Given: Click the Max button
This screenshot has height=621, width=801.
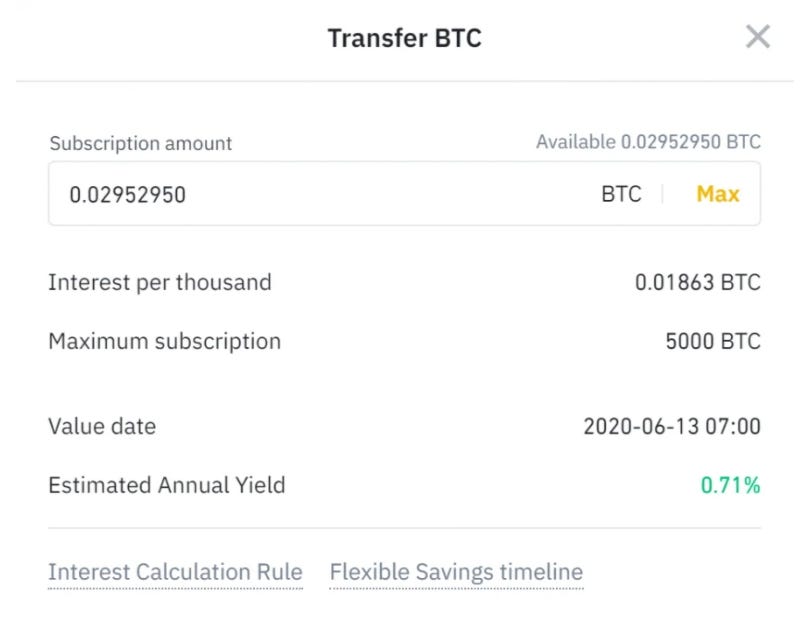Looking at the screenshot, I should (x=718, y=194).
